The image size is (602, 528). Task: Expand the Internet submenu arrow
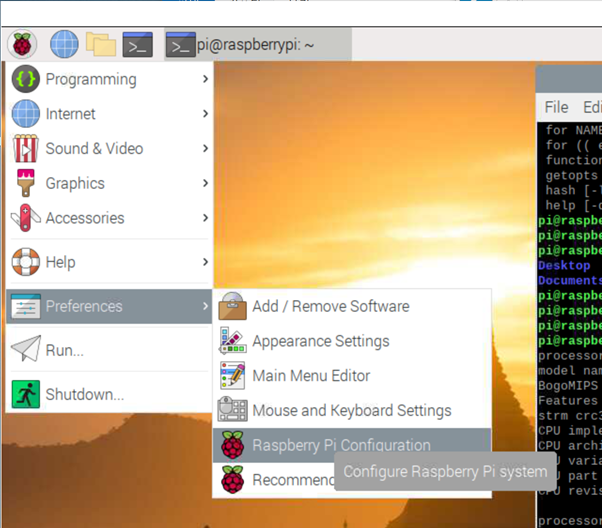click(205, 114)
